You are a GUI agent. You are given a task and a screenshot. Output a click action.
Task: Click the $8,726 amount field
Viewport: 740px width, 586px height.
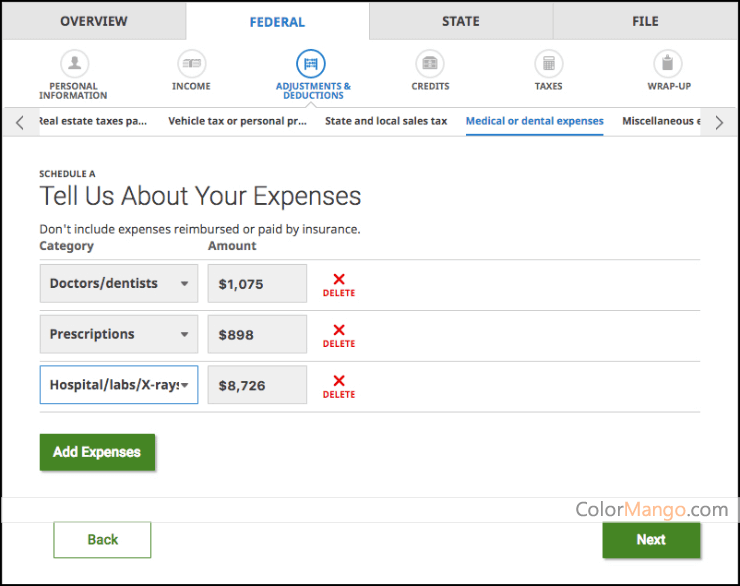(257, 385)
